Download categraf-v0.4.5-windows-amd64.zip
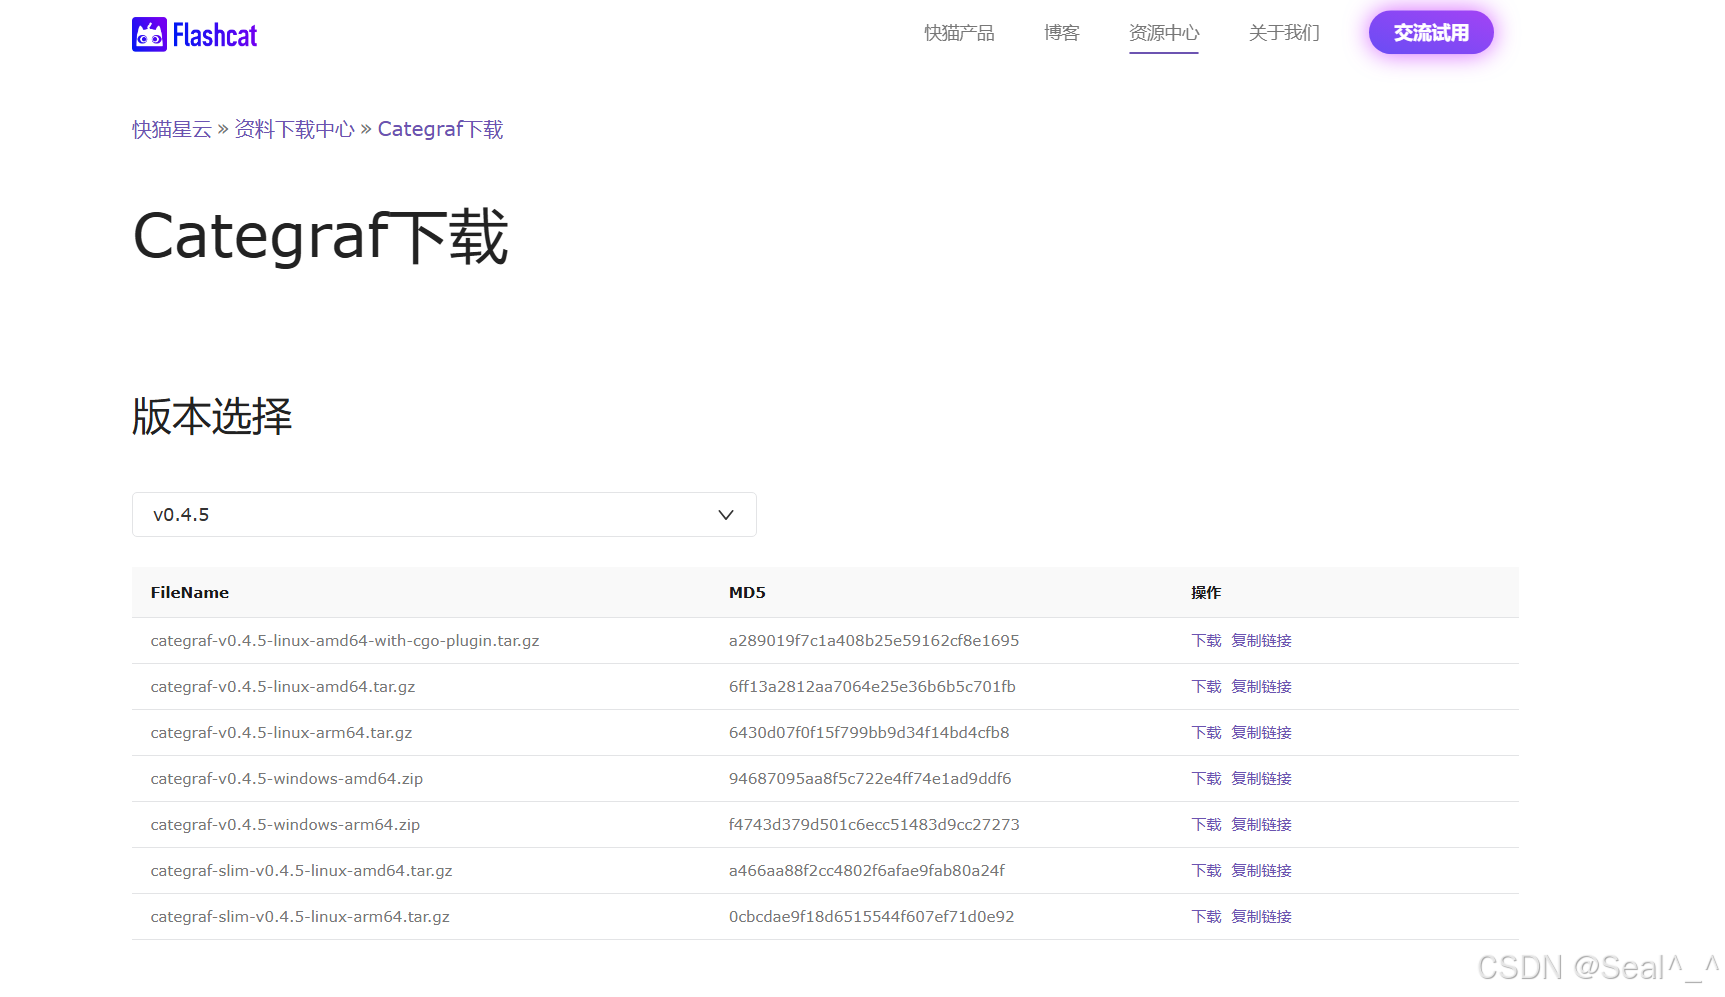The width and height of the screenshot is (1725, 997). coord(1206,778)
